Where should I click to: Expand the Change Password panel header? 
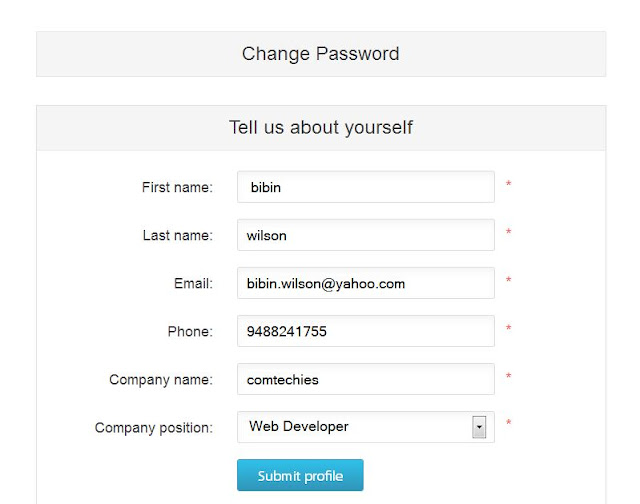321,54
